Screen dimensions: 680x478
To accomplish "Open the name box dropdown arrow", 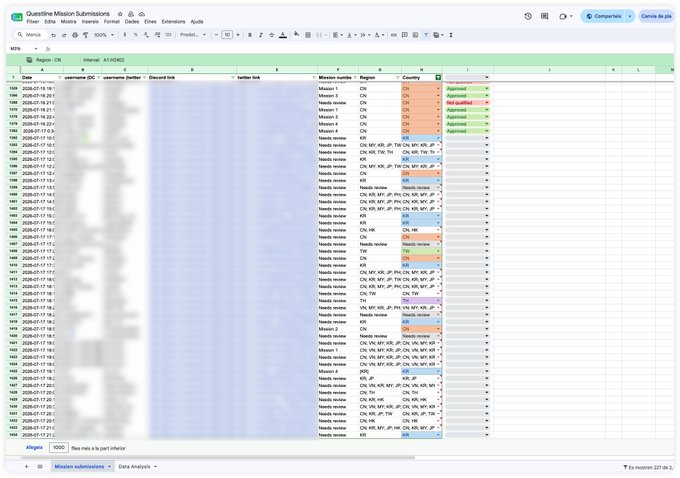I will pyautogui.click(x=36, y=49).
